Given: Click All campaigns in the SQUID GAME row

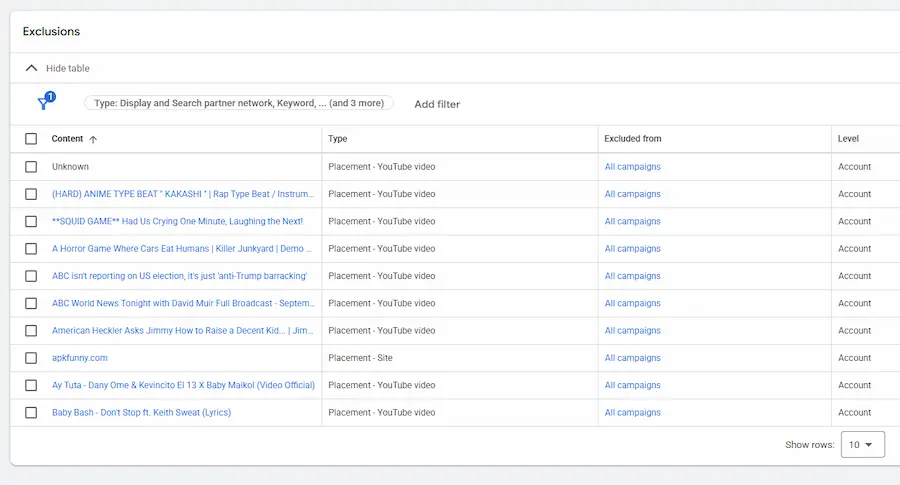Looking at the screenshot, I should click(633, 222).
